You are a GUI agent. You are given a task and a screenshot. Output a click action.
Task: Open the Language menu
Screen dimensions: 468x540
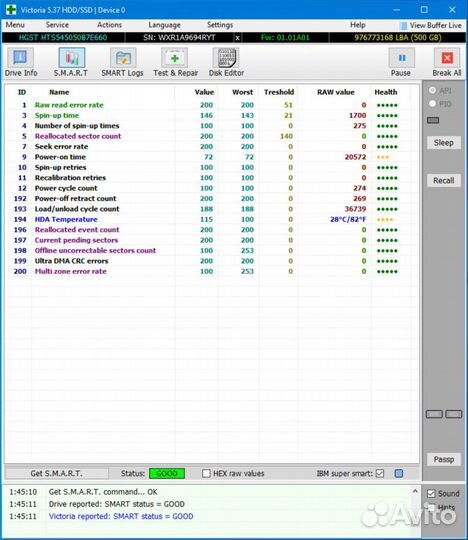tap(165, 25)
